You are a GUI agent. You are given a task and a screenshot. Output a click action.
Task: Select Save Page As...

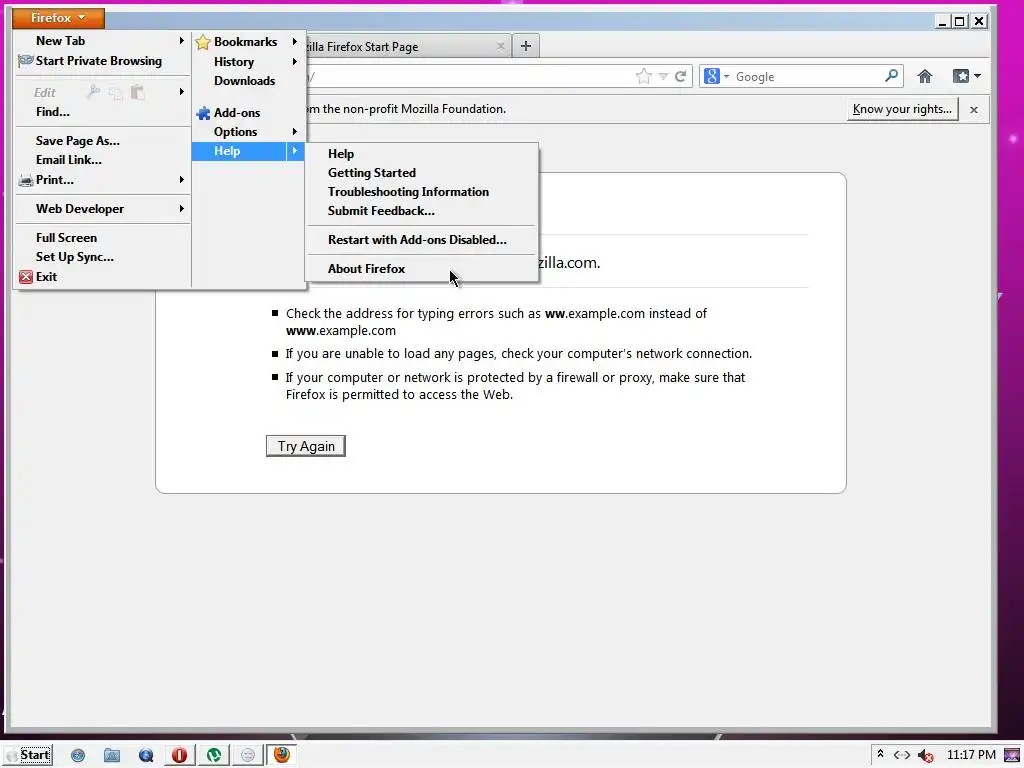[x=78, y=140]
